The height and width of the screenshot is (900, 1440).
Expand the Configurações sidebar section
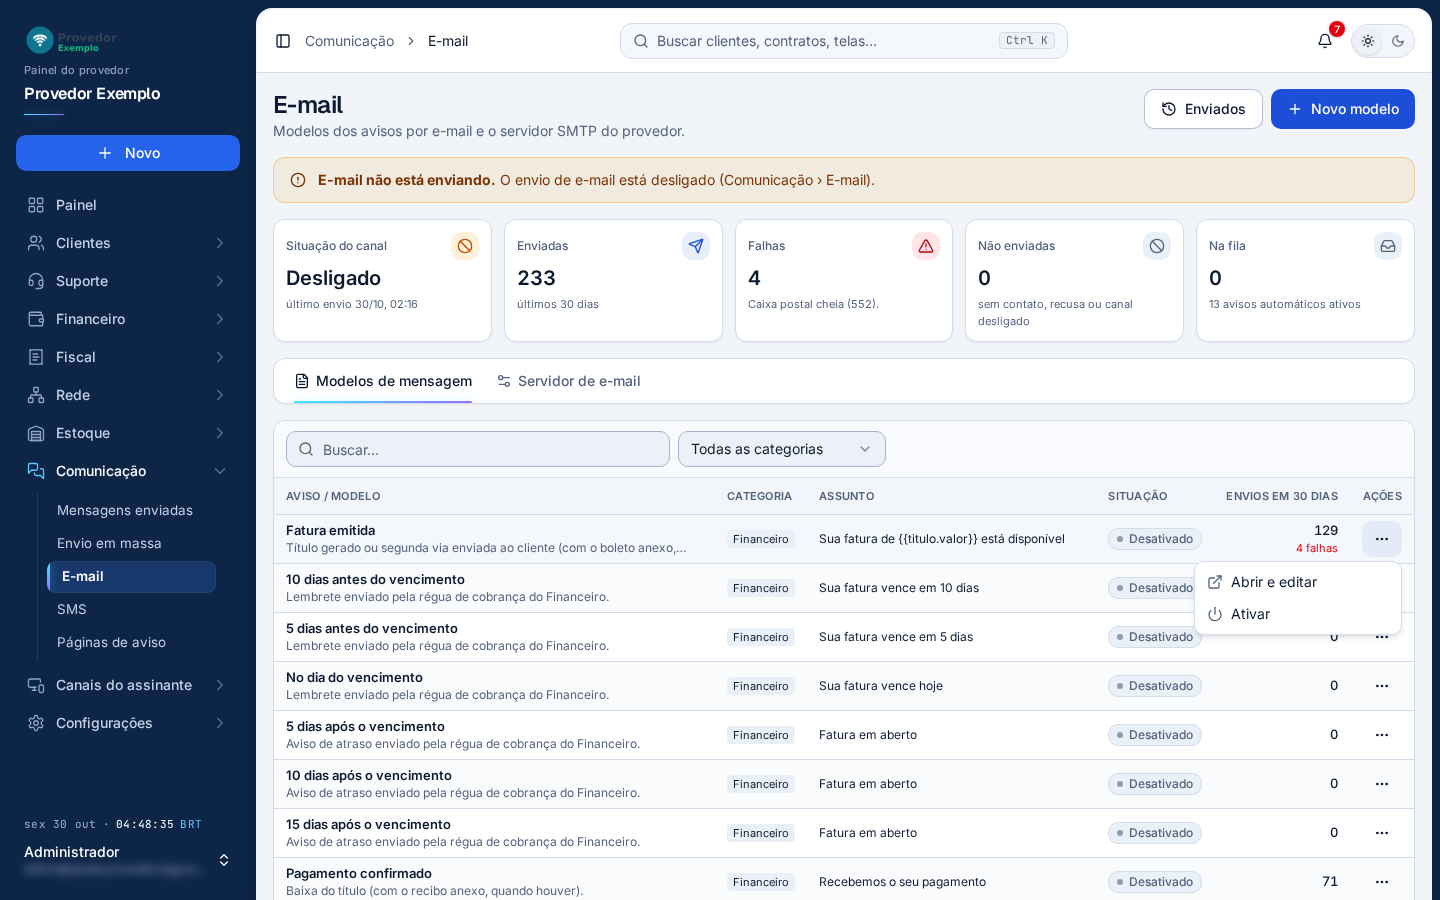pos(128,723)
